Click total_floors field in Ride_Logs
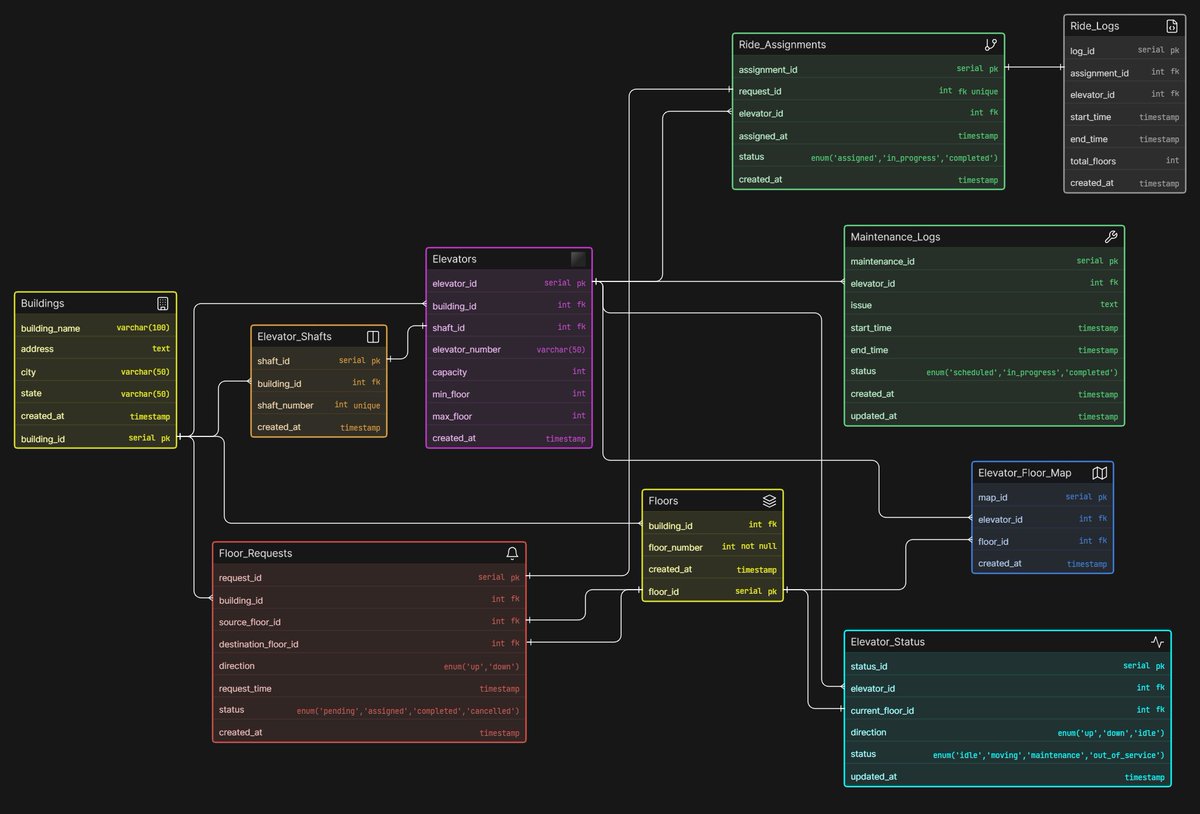 (x=1124, y=161)
